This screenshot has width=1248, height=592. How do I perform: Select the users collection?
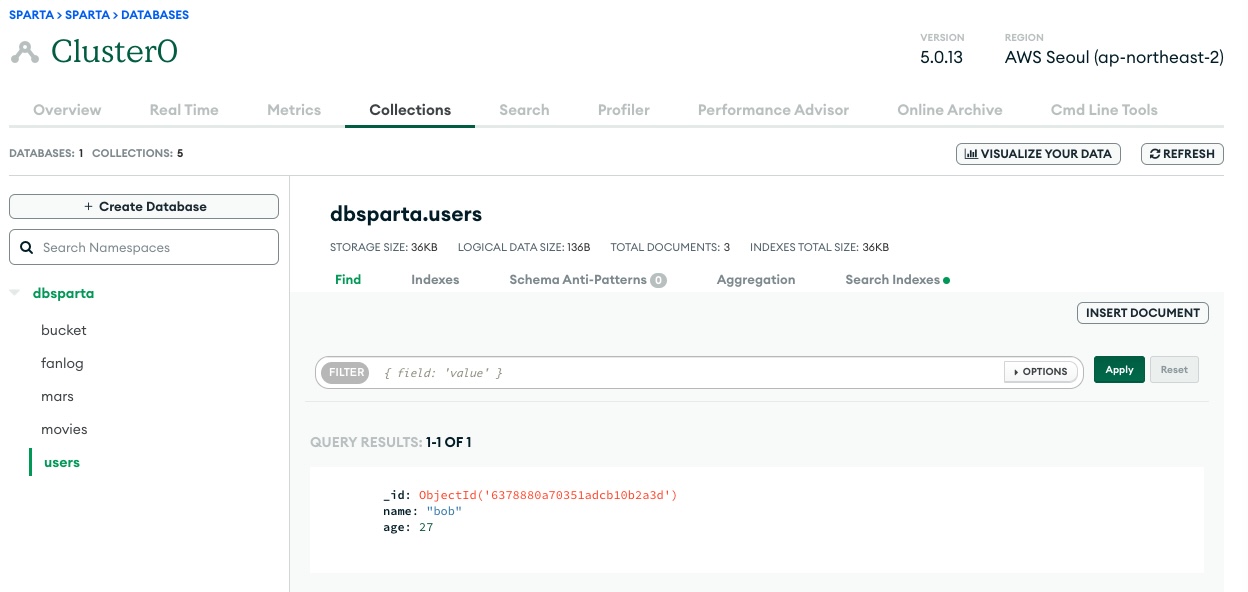pyautogui.click(x=62, y=463)
